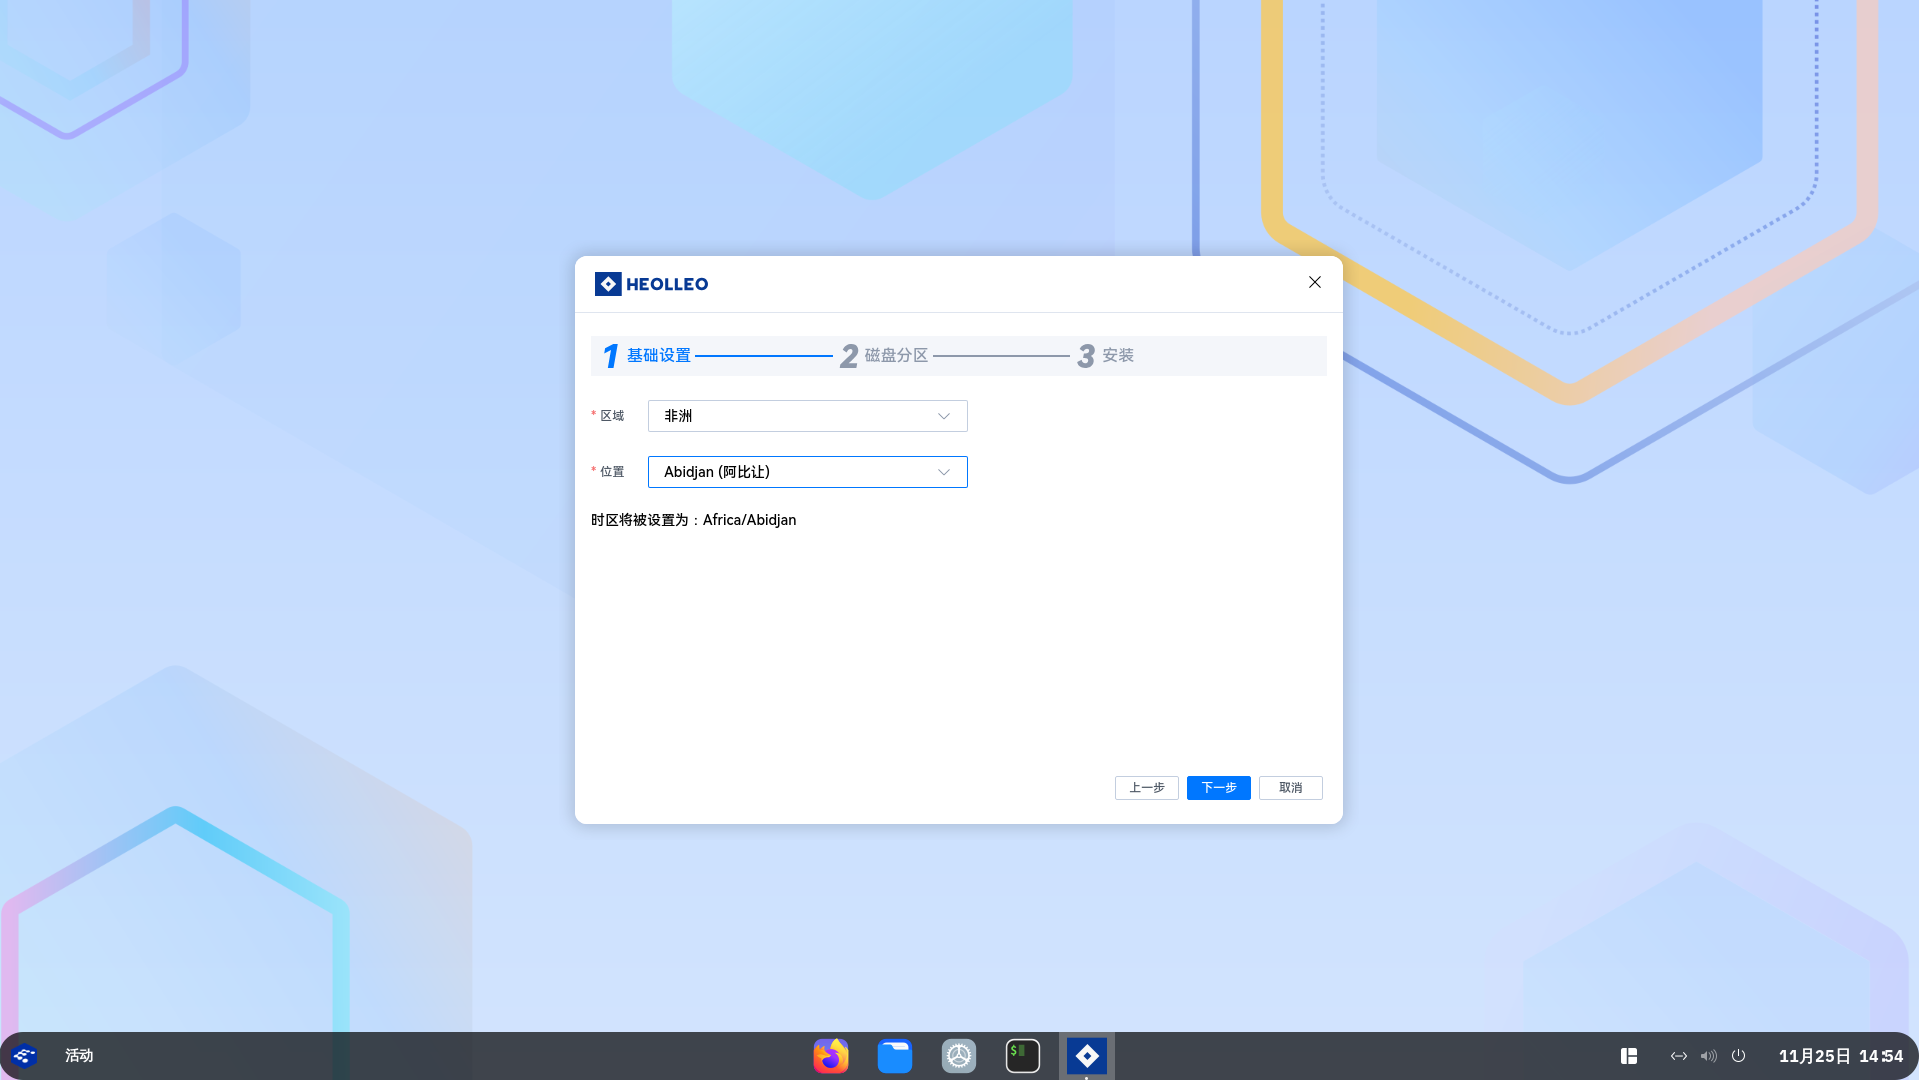
Task: Open the window layout tray icon
Action: click(1628, 1056)
